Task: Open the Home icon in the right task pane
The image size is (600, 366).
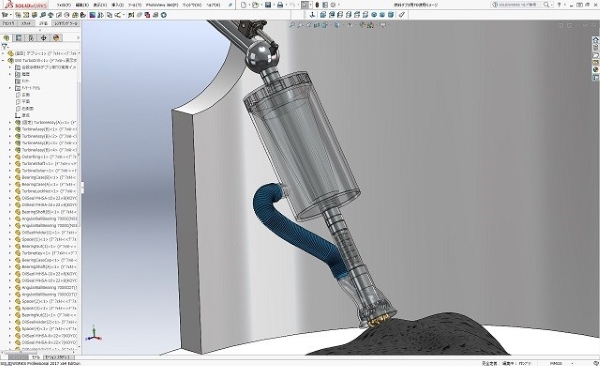Action: [596, 40]
